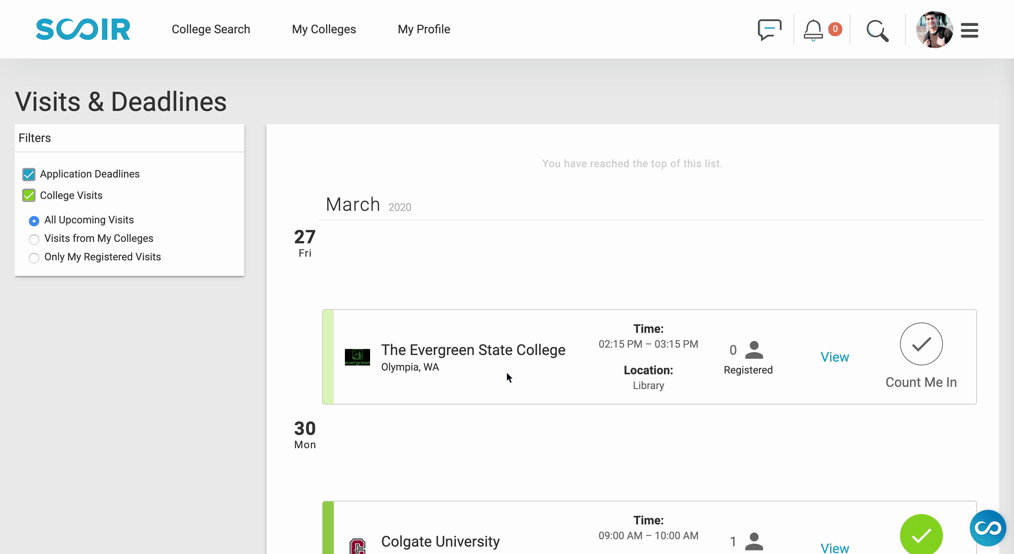Click The Evergreen State College logo

(357, 357)
